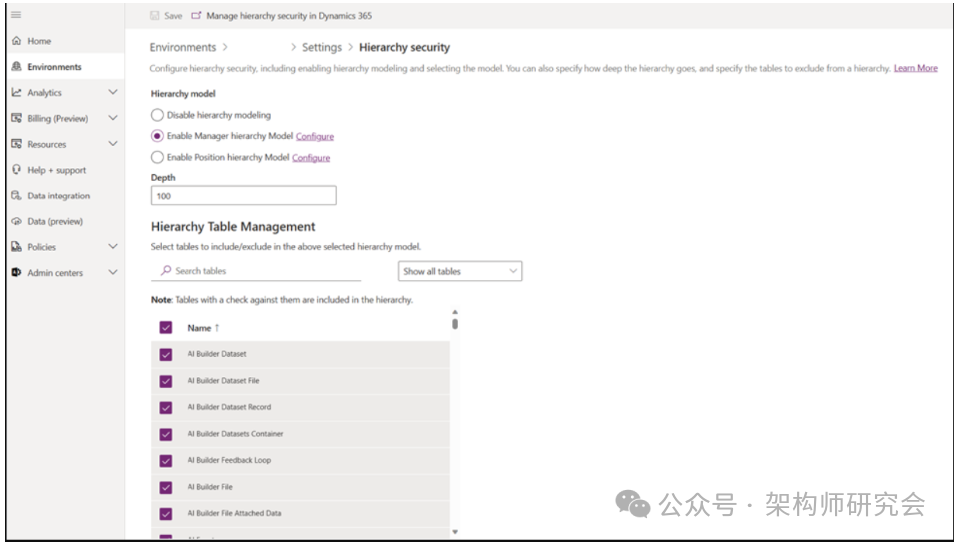956x543 pixels.
Task: Select Disable hierarchy modeling radio button
Action: point(157,115)
